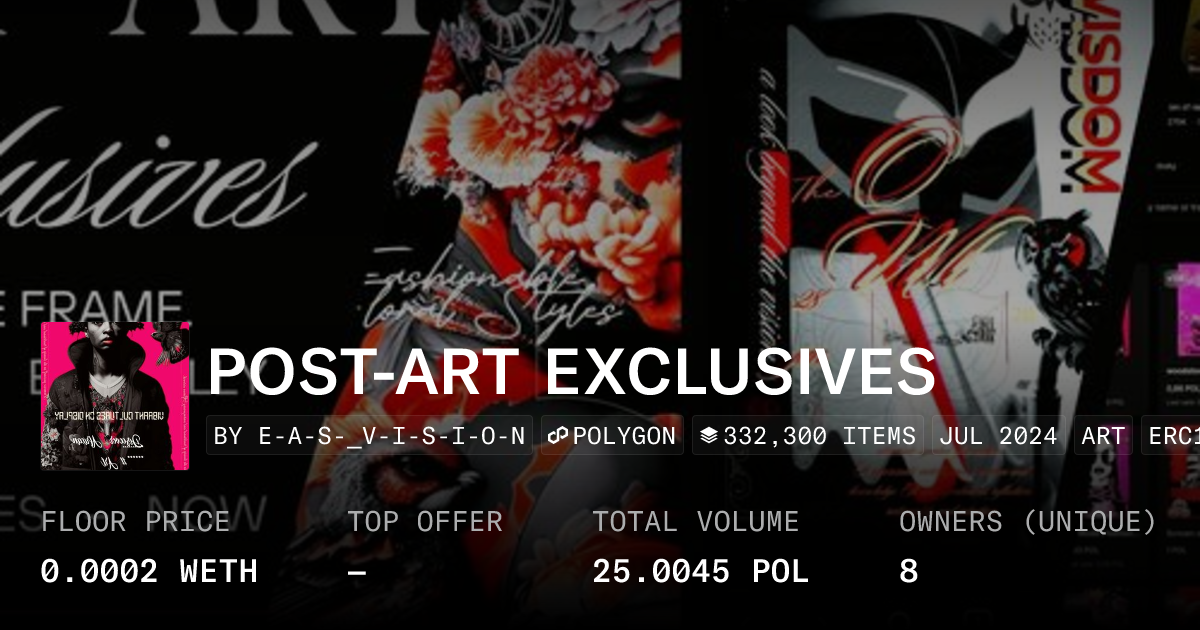The width and height of the screenshot is (1200, 630).
Task: Click the TOP OFFER label
Action: [x=425, y=522]
